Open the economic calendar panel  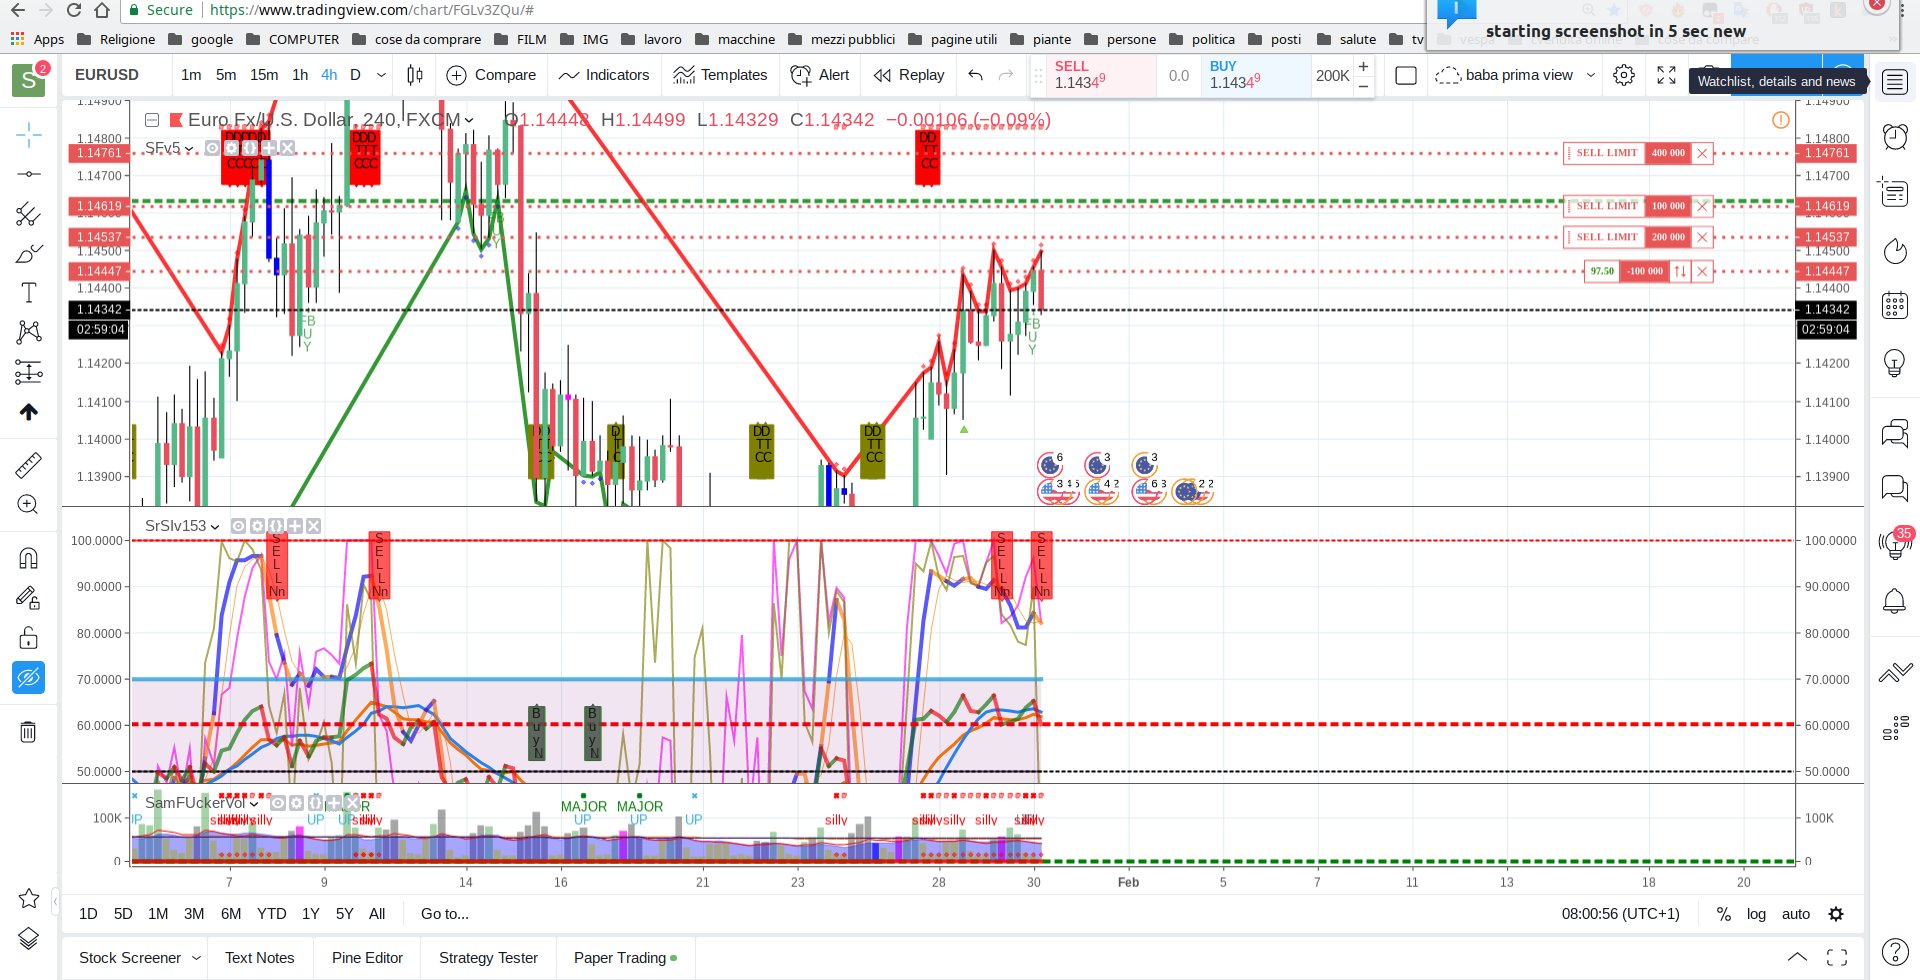coord(1895,305)
